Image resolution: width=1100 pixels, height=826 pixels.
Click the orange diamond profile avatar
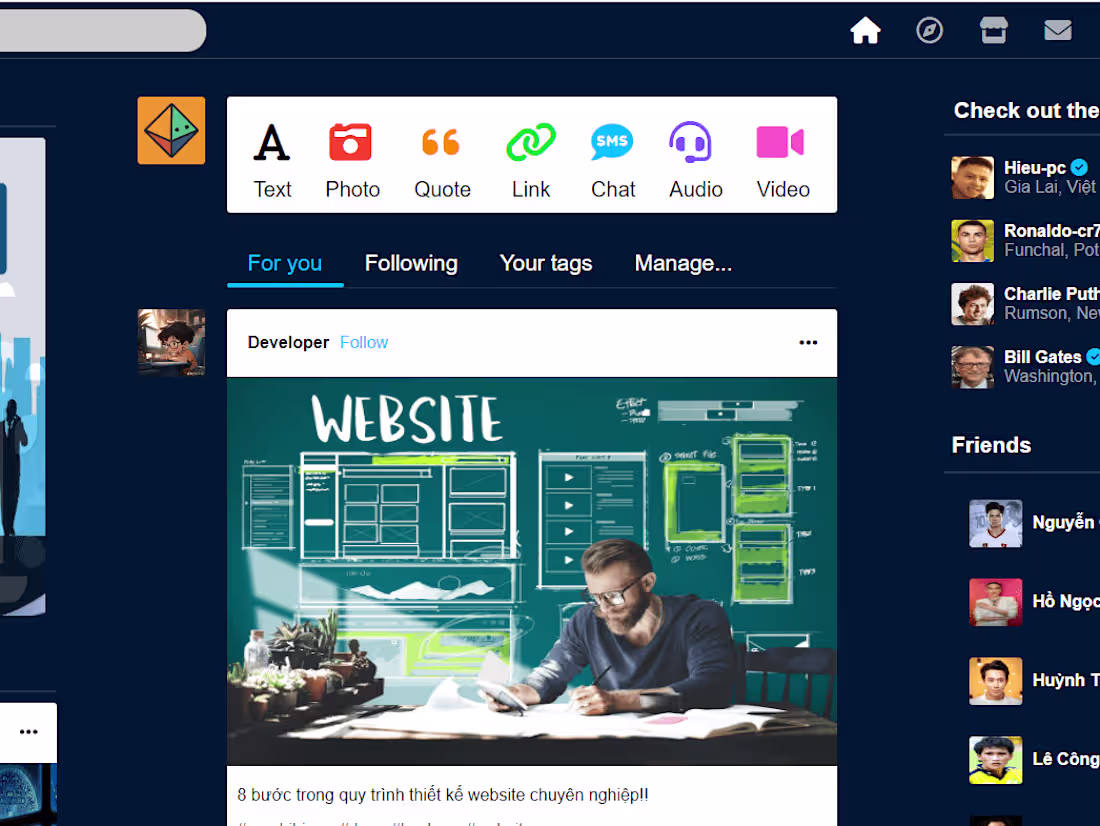[171, 131]
